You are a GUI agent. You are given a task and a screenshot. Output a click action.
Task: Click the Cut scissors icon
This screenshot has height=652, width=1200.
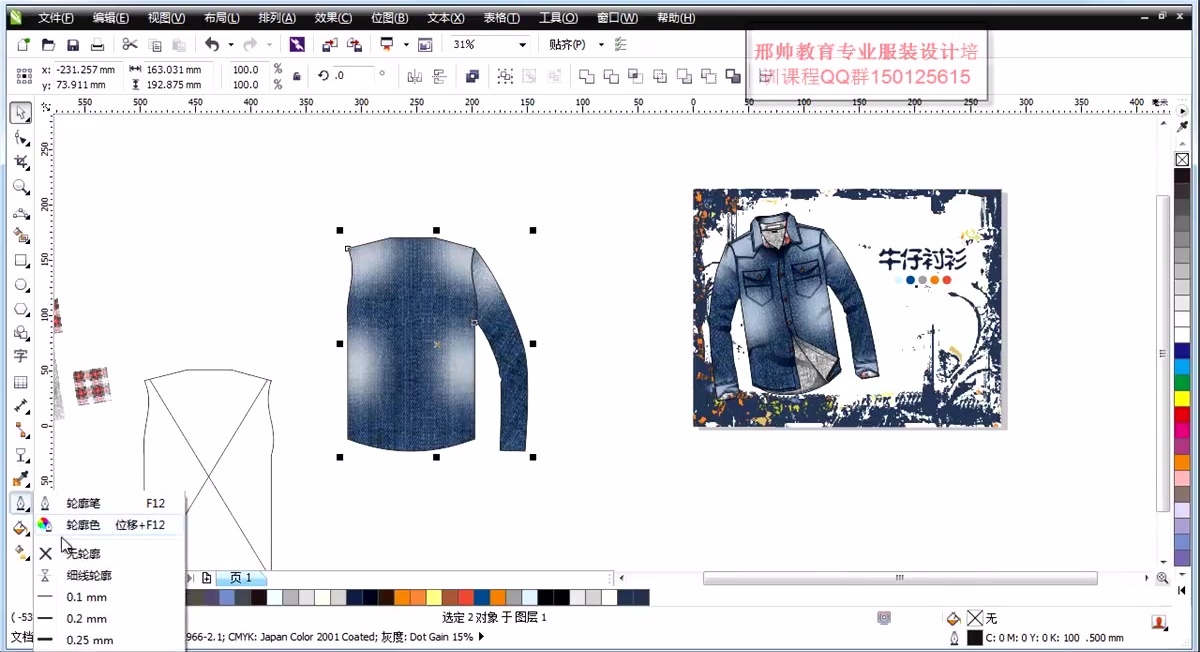(x=130, y=45)
